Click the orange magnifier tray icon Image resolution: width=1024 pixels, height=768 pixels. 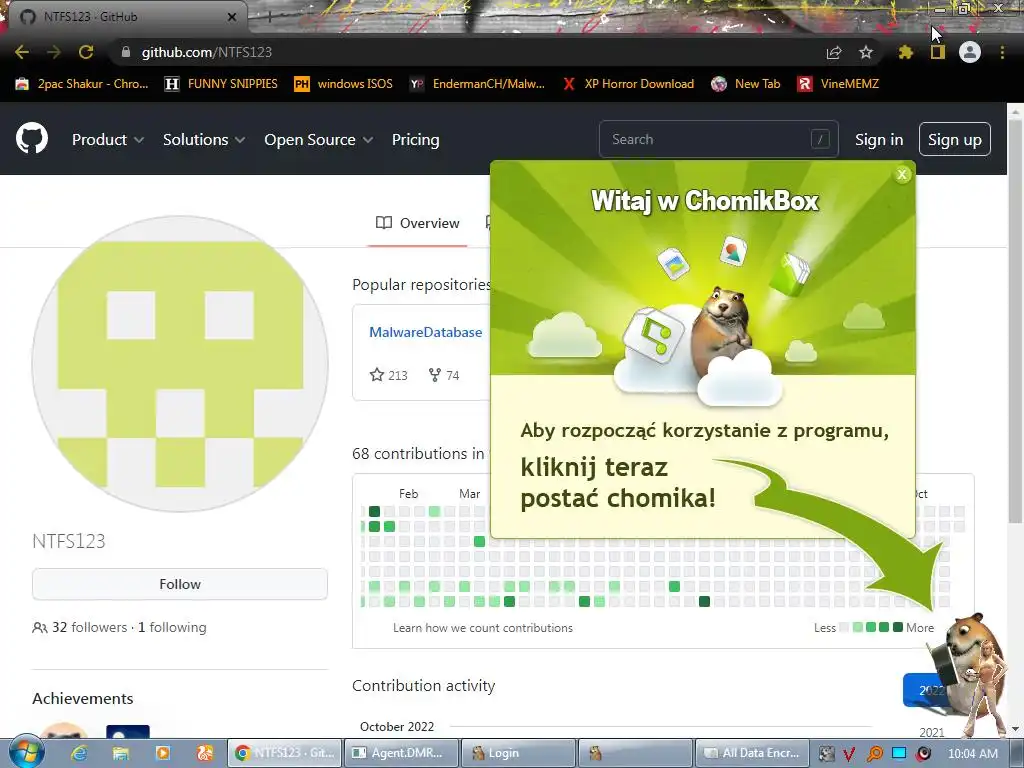(x=874, y=754)
